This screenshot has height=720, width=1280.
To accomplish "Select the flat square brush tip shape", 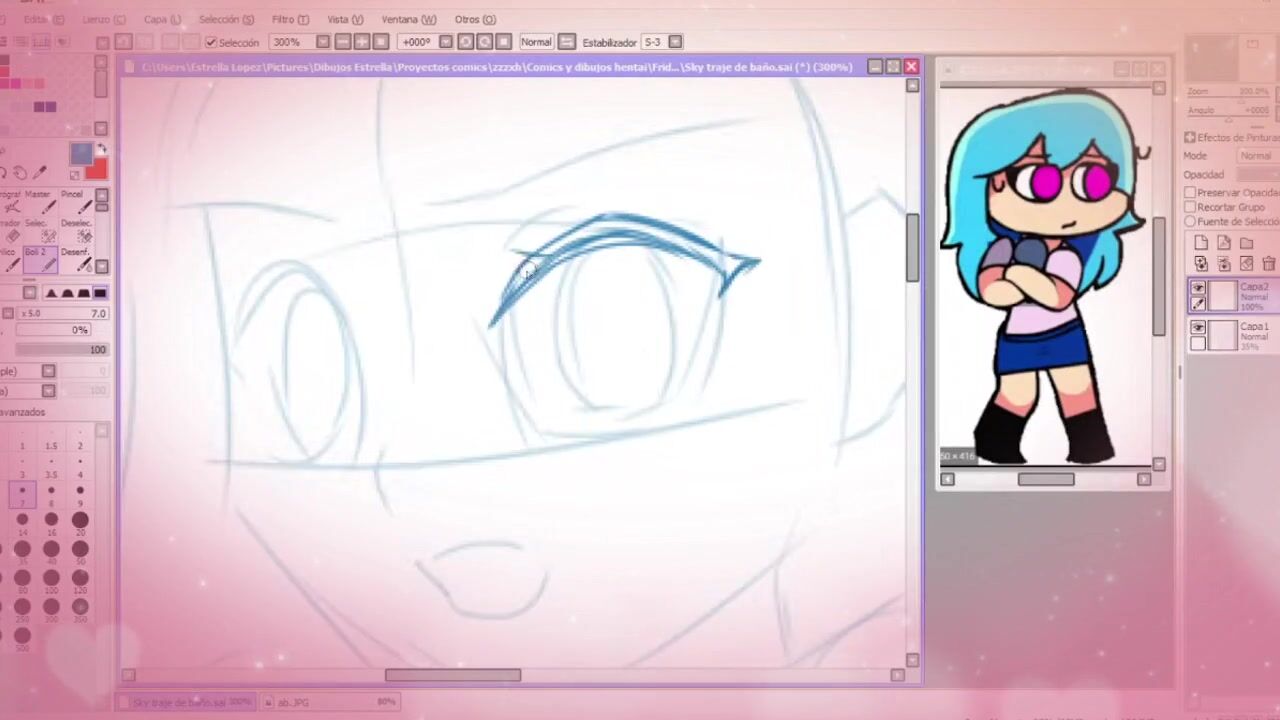I will coord(100,293).
